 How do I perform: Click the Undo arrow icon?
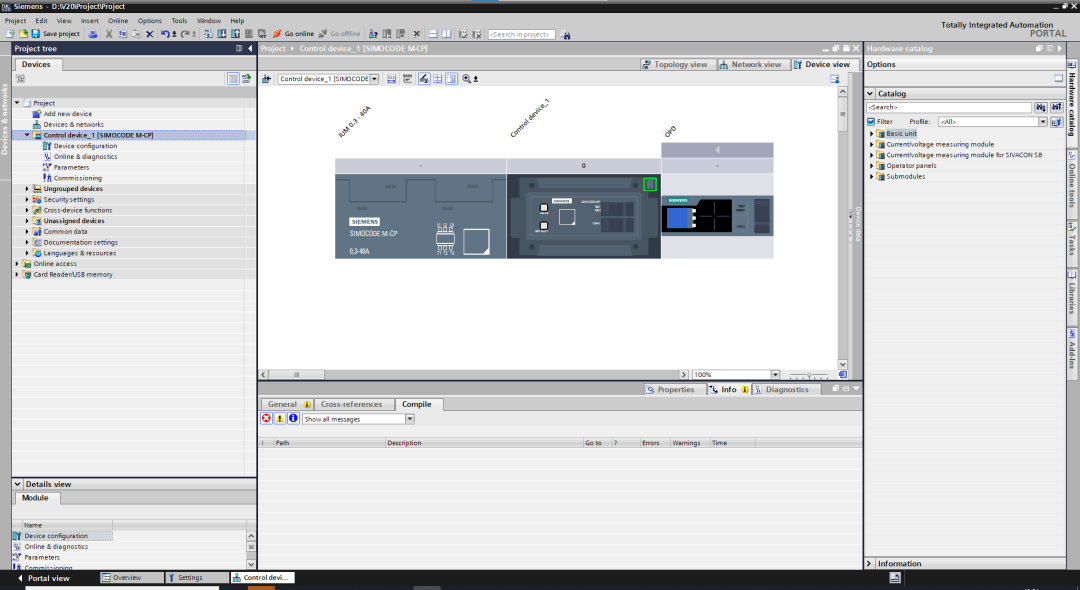click(x=165, y=34)
